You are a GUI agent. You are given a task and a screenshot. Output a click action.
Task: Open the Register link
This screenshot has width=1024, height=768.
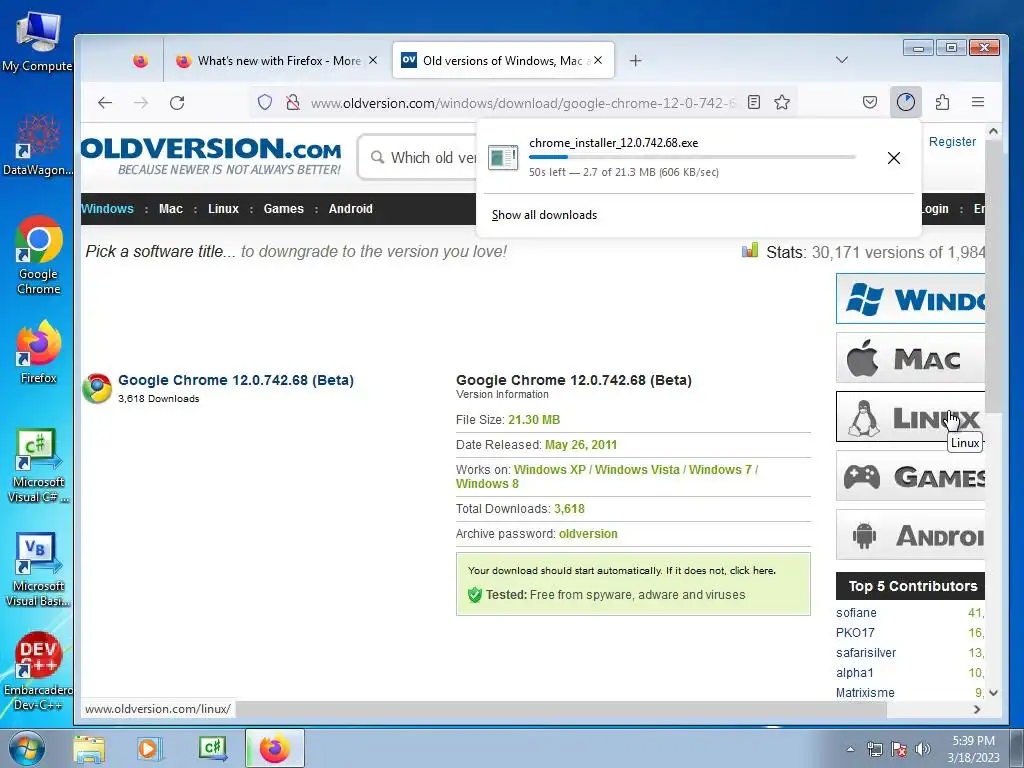coord(952,142)
